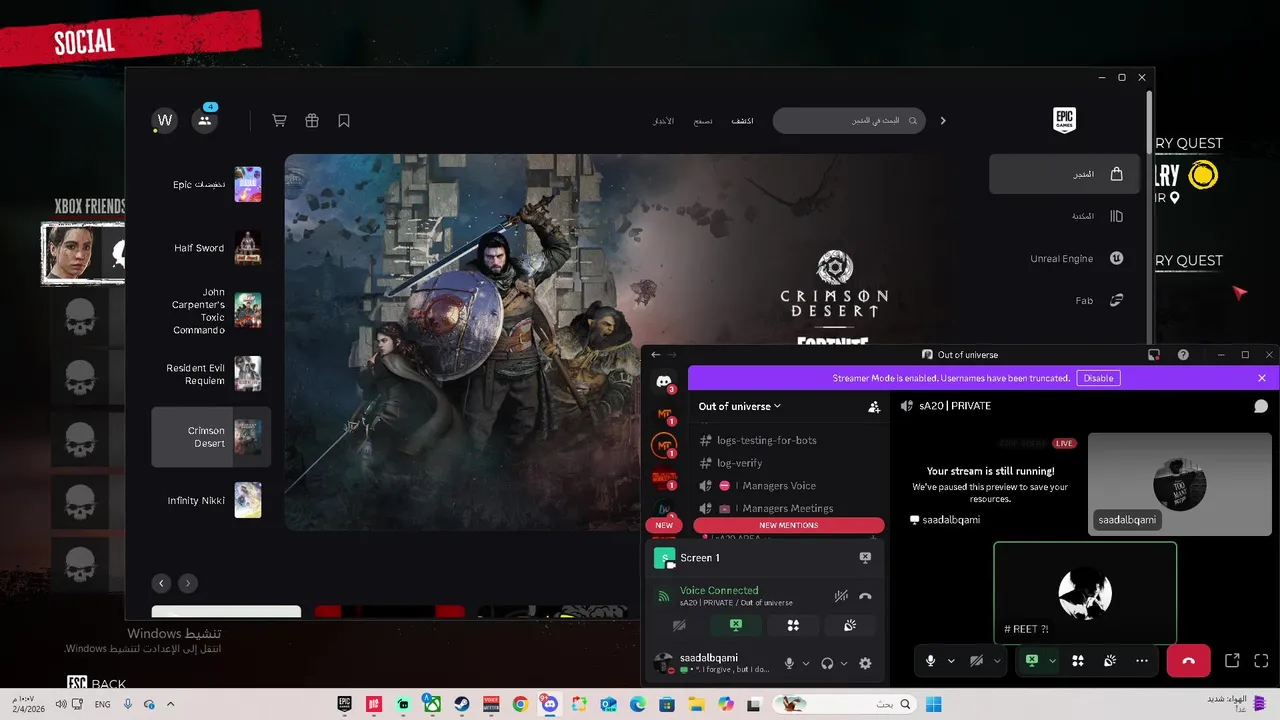Disable Streamer Mode via Disable button
The height and width of the screenshot is (720, 1280).
(1098, 378)
